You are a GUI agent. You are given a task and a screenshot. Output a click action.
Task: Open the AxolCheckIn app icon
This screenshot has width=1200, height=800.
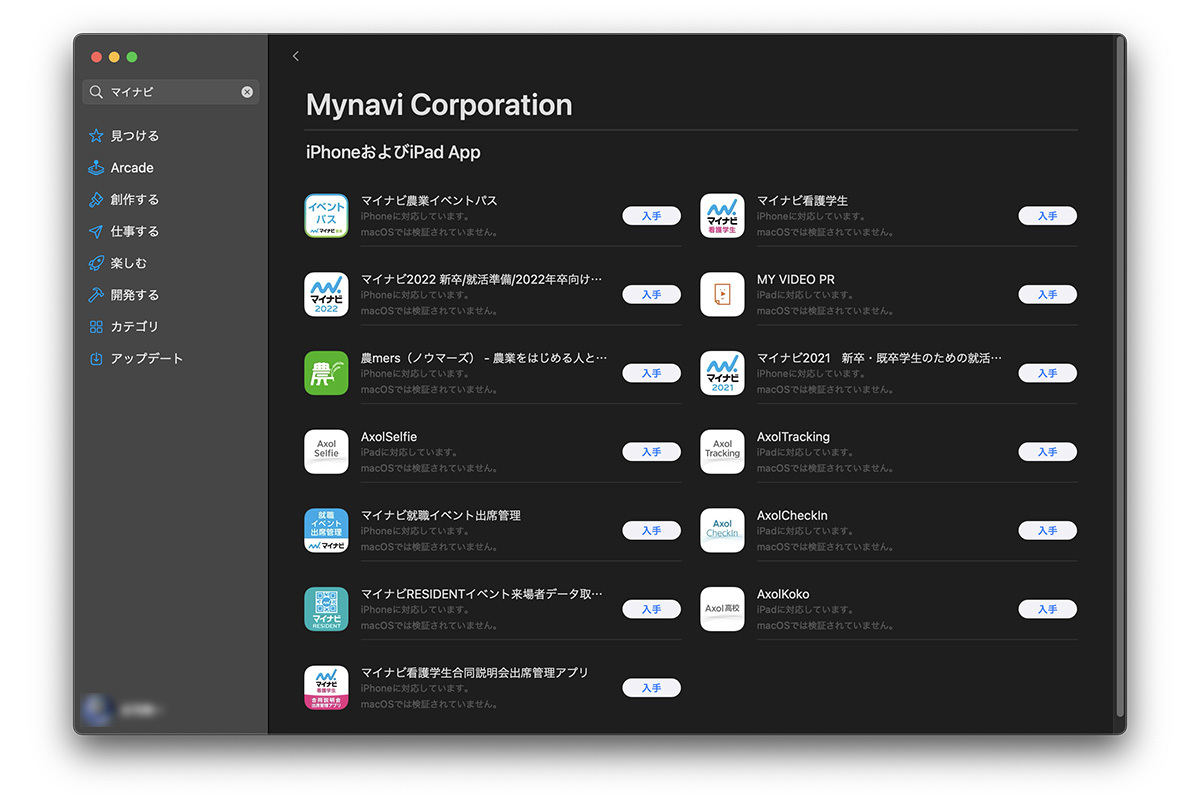pos(722,531)
